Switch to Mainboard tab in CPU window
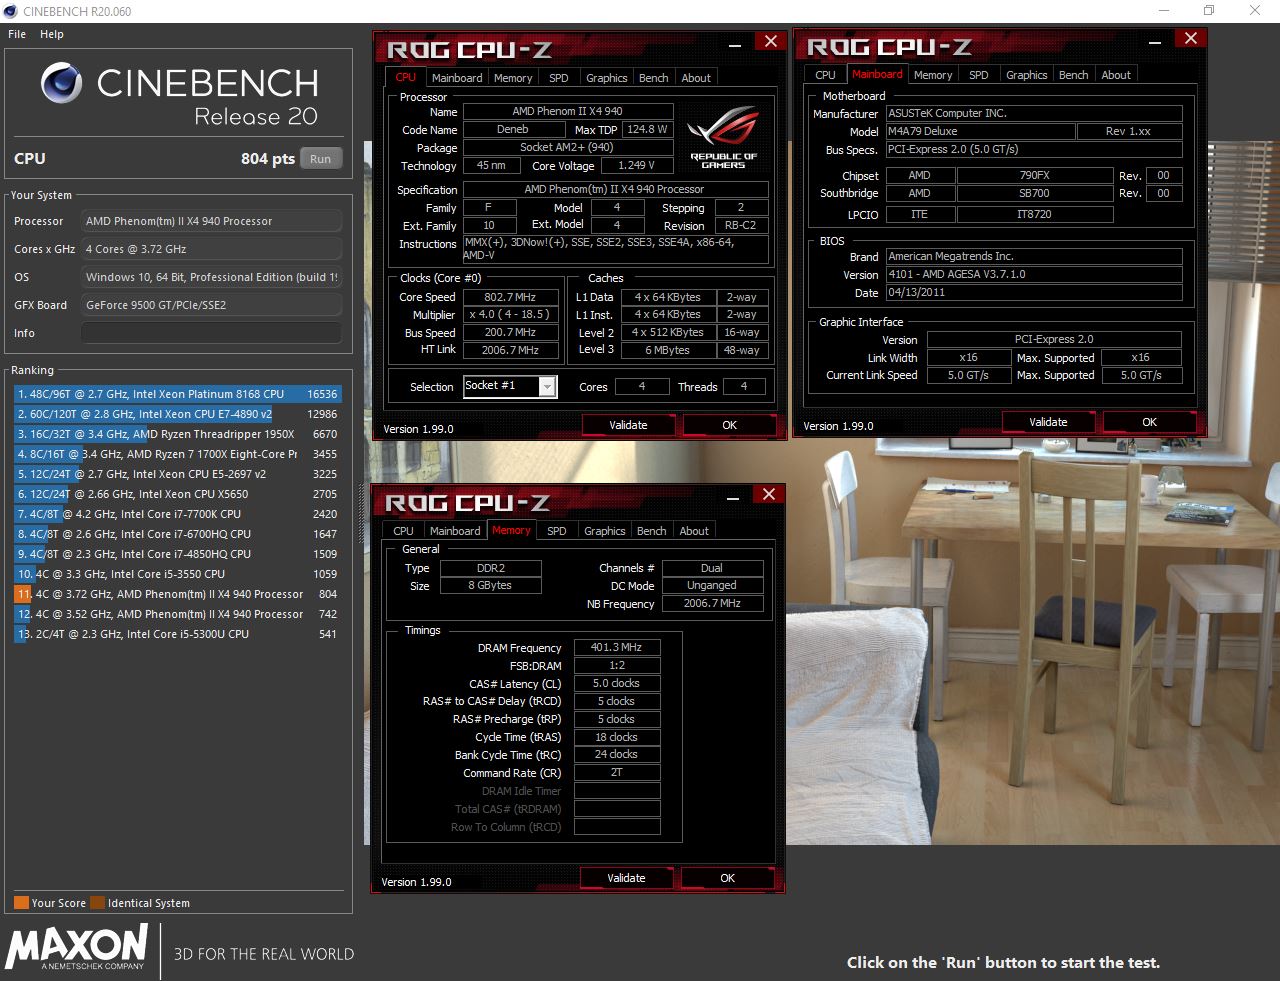This screenshot has width=1280, height=981. tap(457, 78)
